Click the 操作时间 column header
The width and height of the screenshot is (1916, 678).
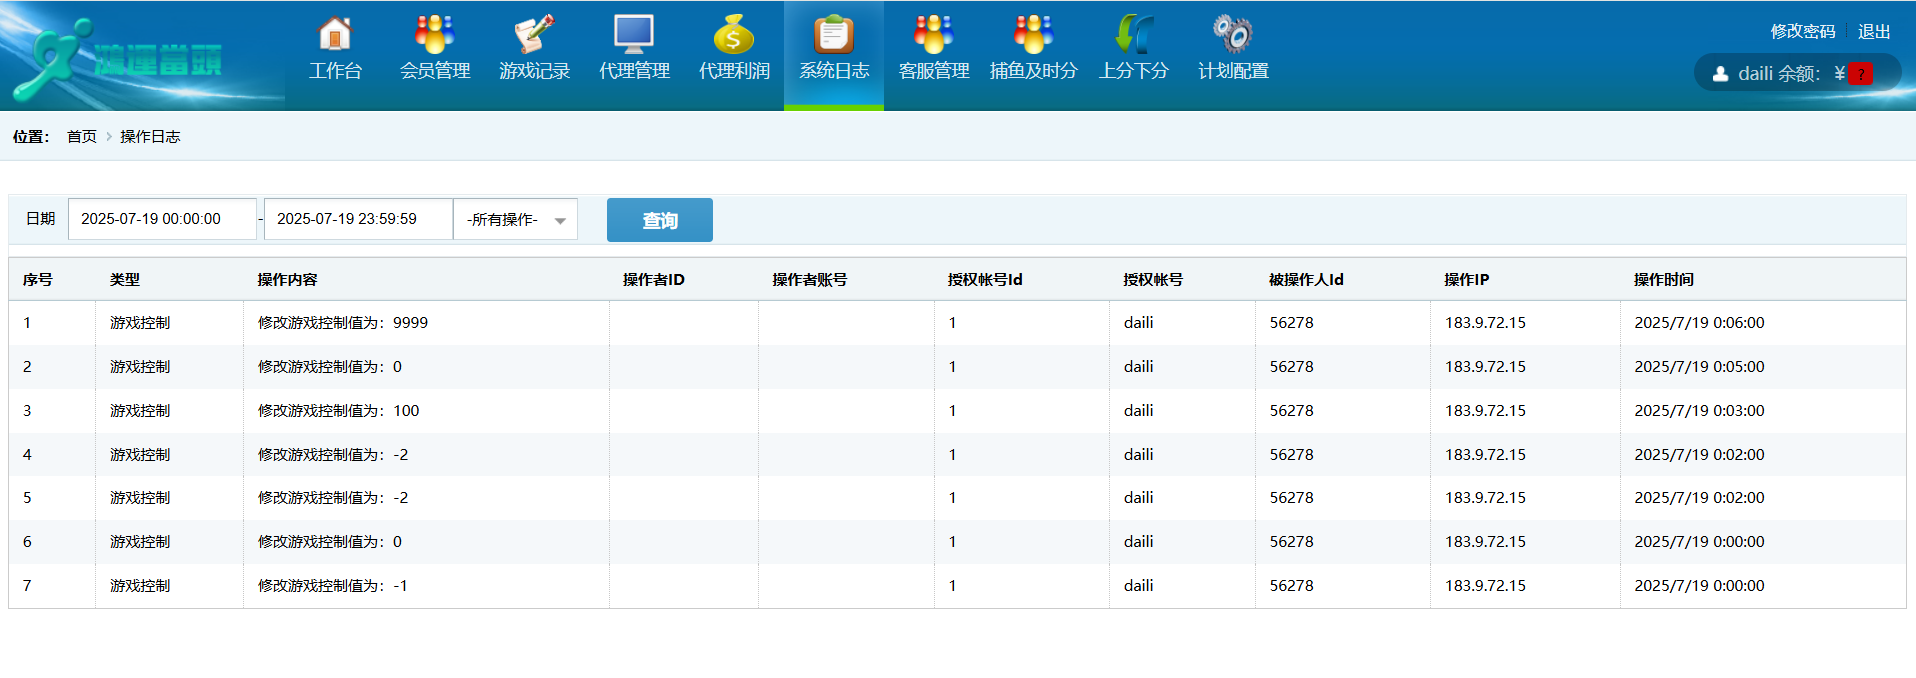[x=1663, y=280]
